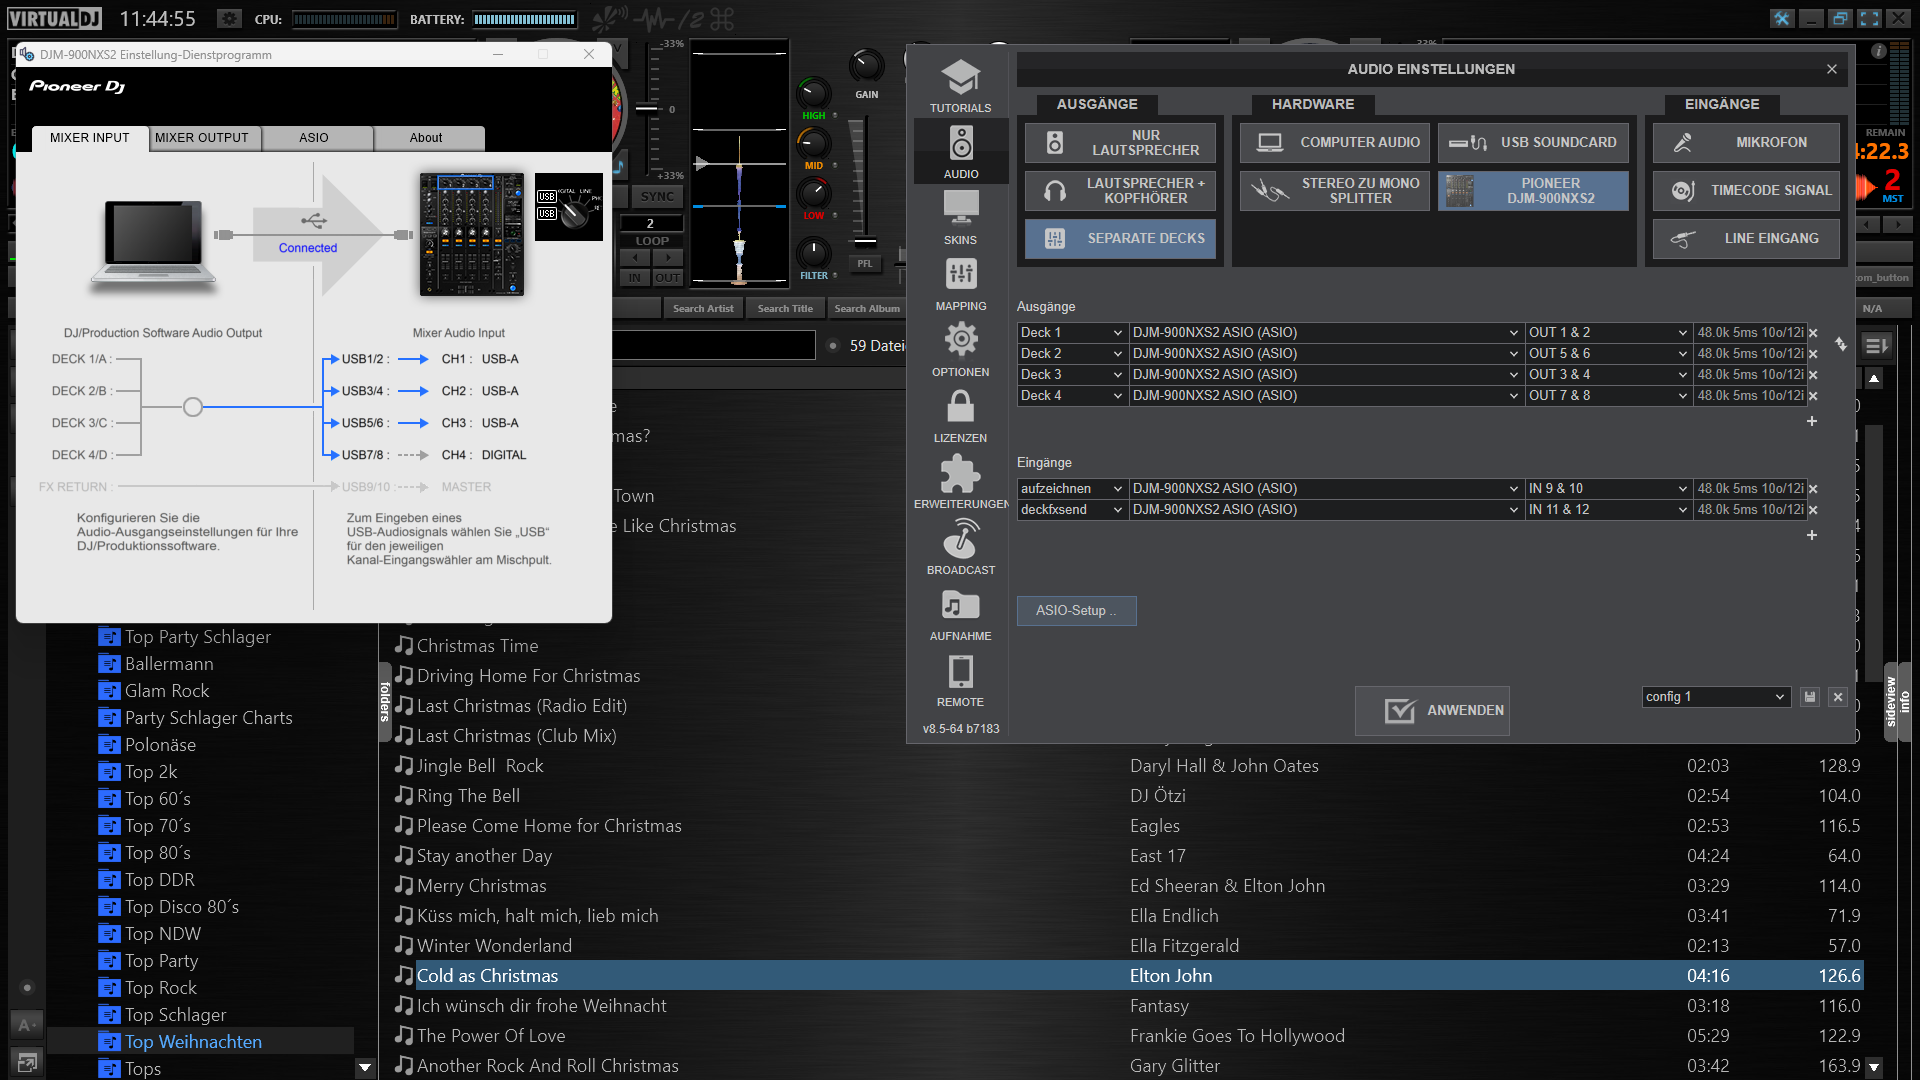Image resolution: width=1920 pixels, height=1080 pixels.
Task: Select Stereo zu Mono Splitter option
Action: pyautogui.click(x=1335, y=191)
